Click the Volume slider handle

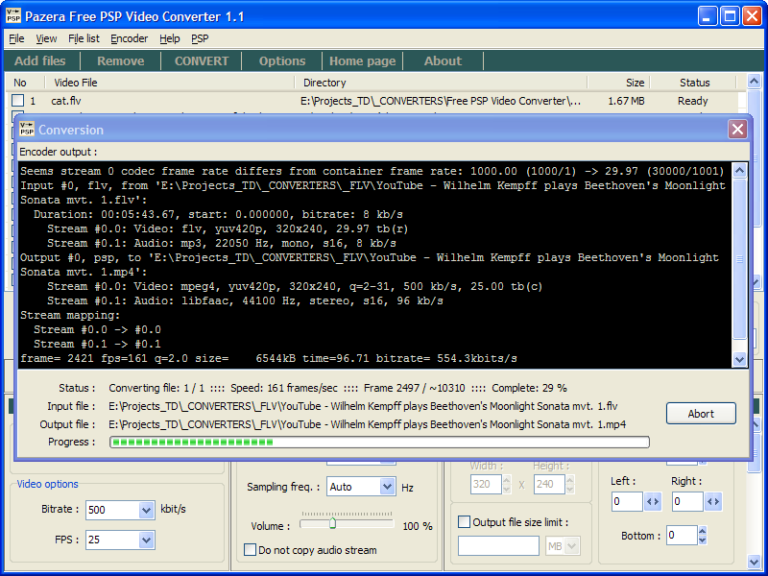(332, 523)
